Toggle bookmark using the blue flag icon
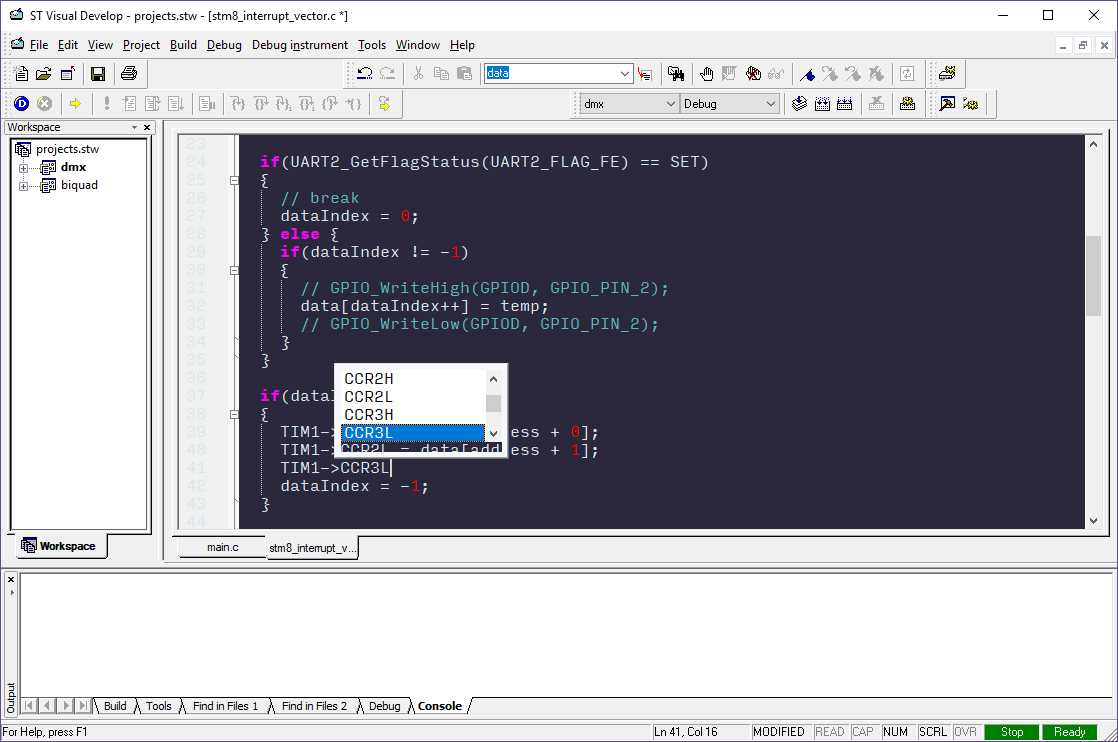The width and height of the screenshot is (1118, 742). [x=807, y=74]
